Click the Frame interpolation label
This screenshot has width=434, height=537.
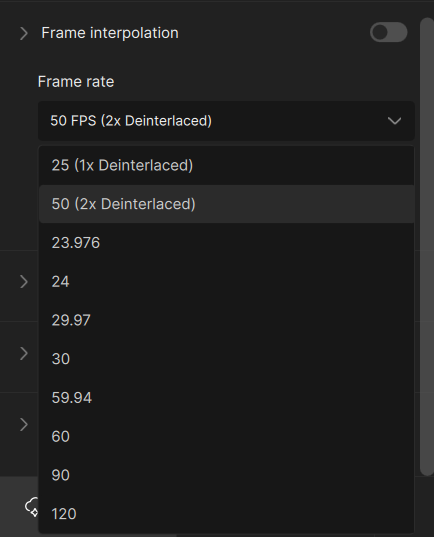pos(110,33)
